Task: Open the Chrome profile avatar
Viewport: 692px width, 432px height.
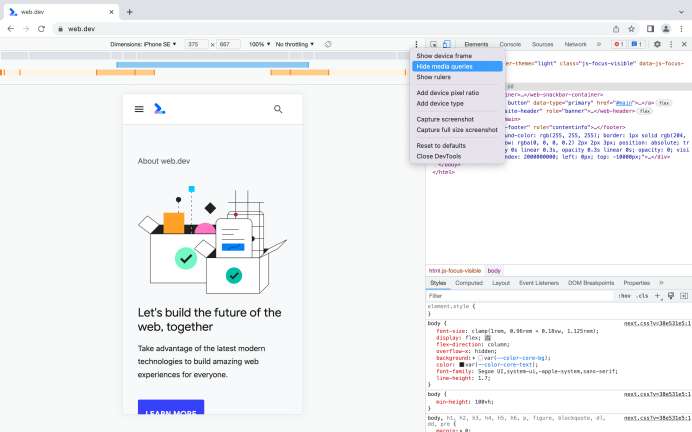Action: tap(666, 29)
